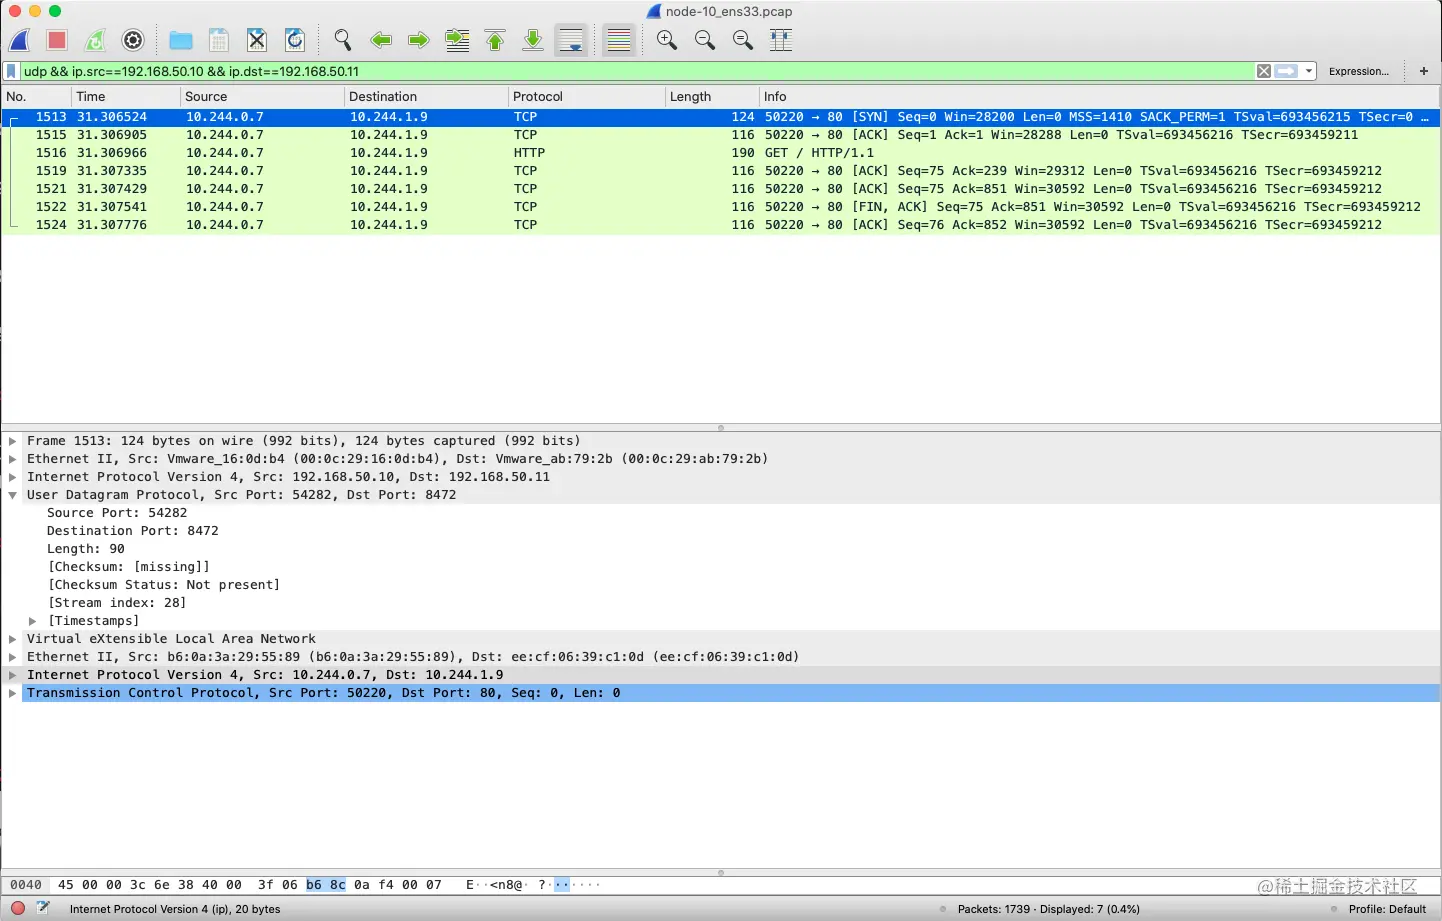Expand the outer Ethernet II Vmware section
Screen dimensions: 1442x921
tap(13, 459)
